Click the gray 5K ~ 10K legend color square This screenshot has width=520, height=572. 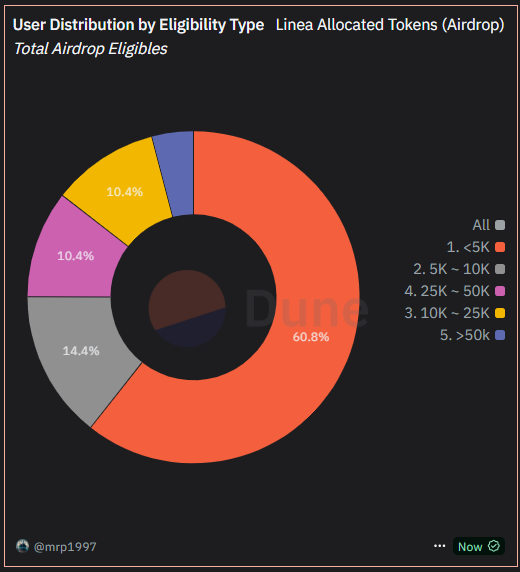click(x=500, y=269)
